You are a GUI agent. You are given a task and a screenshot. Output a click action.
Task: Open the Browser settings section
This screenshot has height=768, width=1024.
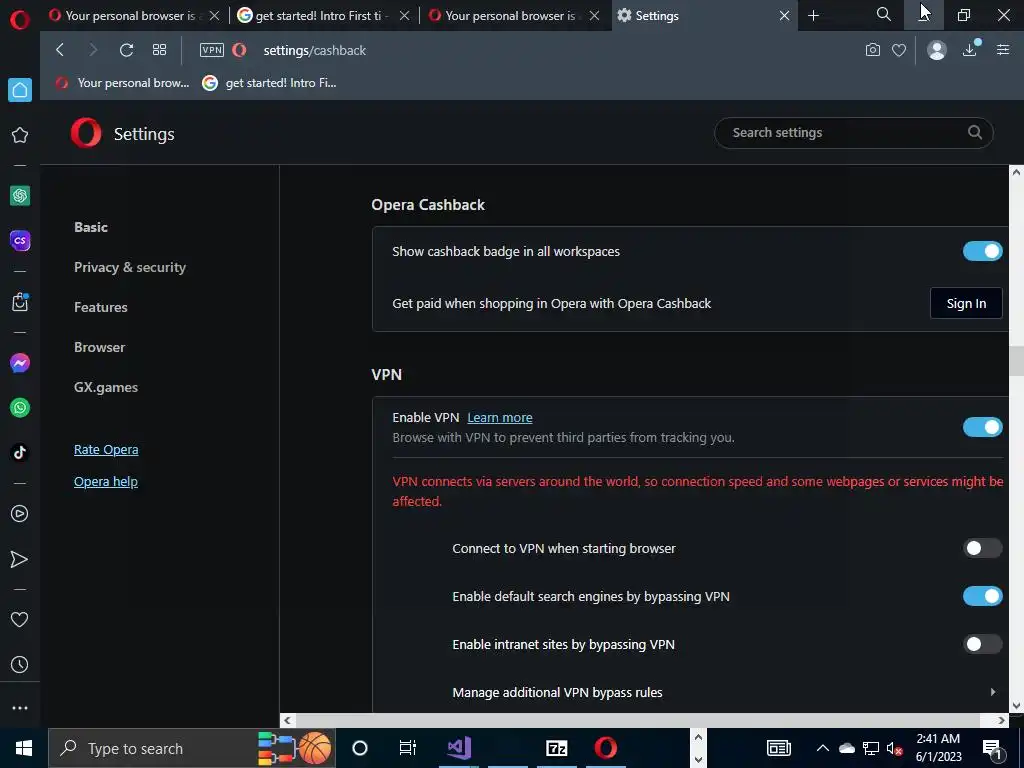click(x=99, y=347)
